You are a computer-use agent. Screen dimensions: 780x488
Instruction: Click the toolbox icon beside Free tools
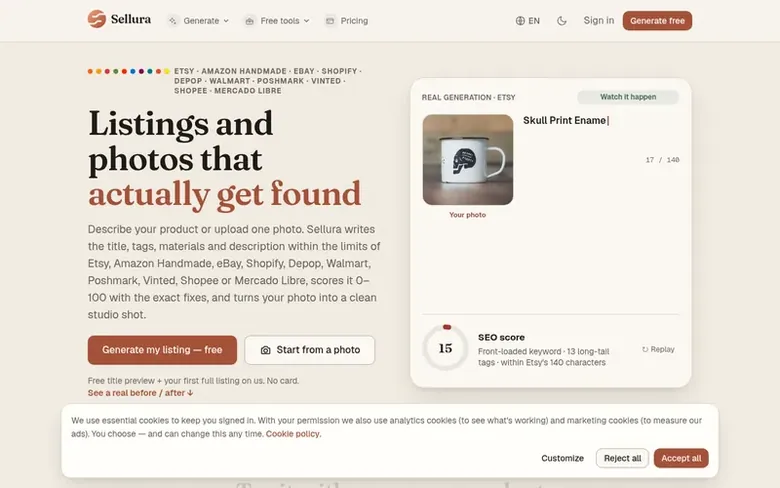[250, 21]
